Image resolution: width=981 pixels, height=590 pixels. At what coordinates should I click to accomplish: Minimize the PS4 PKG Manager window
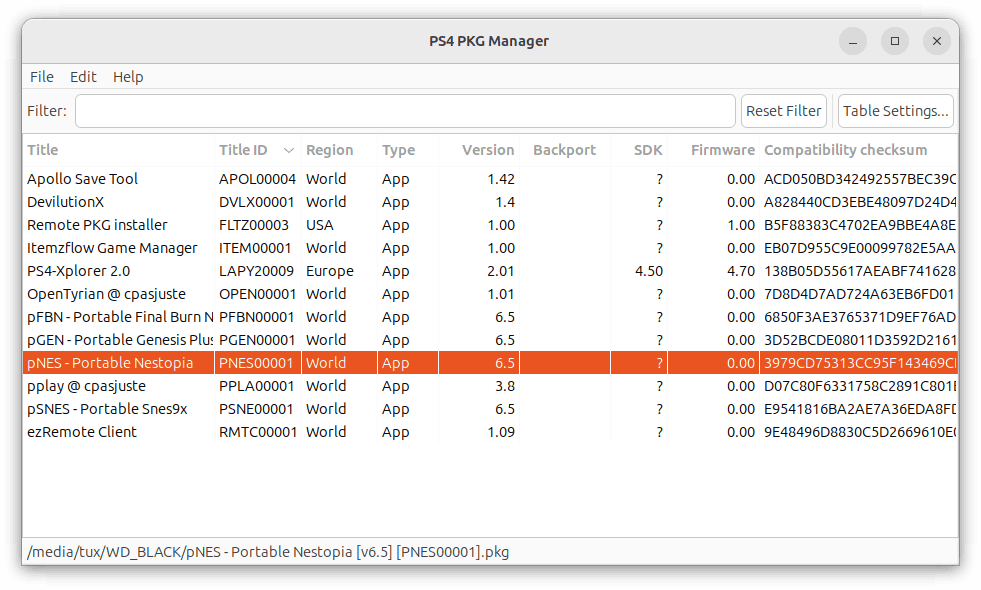pyautogui.click(x=853, y=41)
